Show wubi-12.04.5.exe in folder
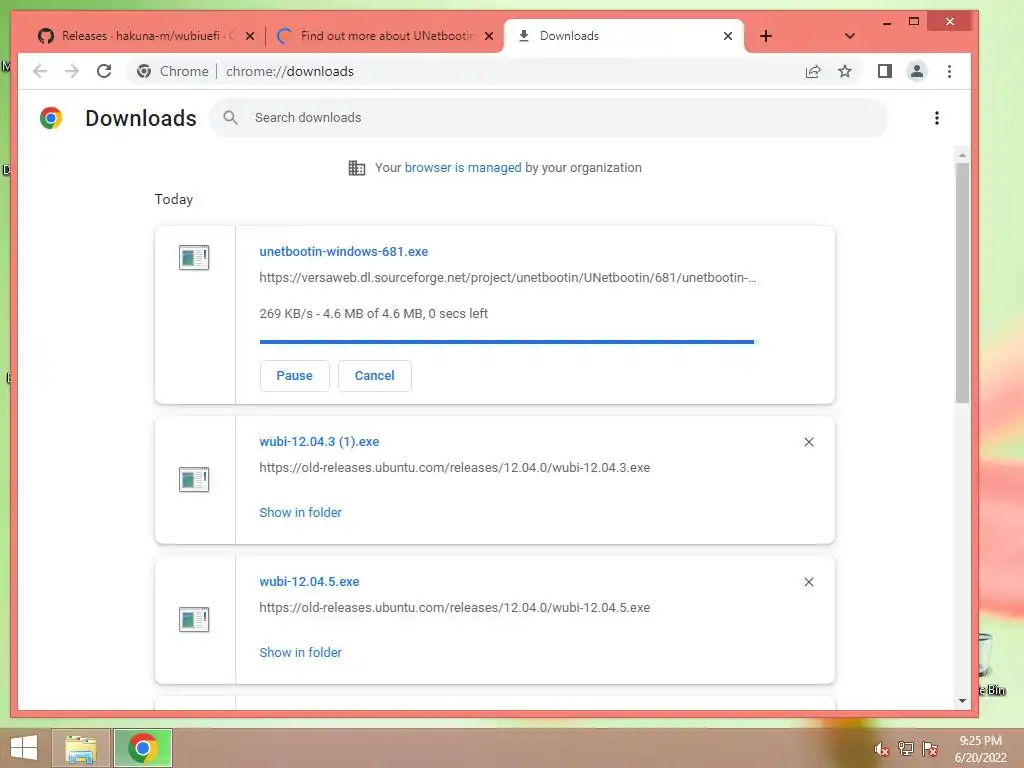The image size is (1024, 768). pyautogui.click(x=300, y=652)
